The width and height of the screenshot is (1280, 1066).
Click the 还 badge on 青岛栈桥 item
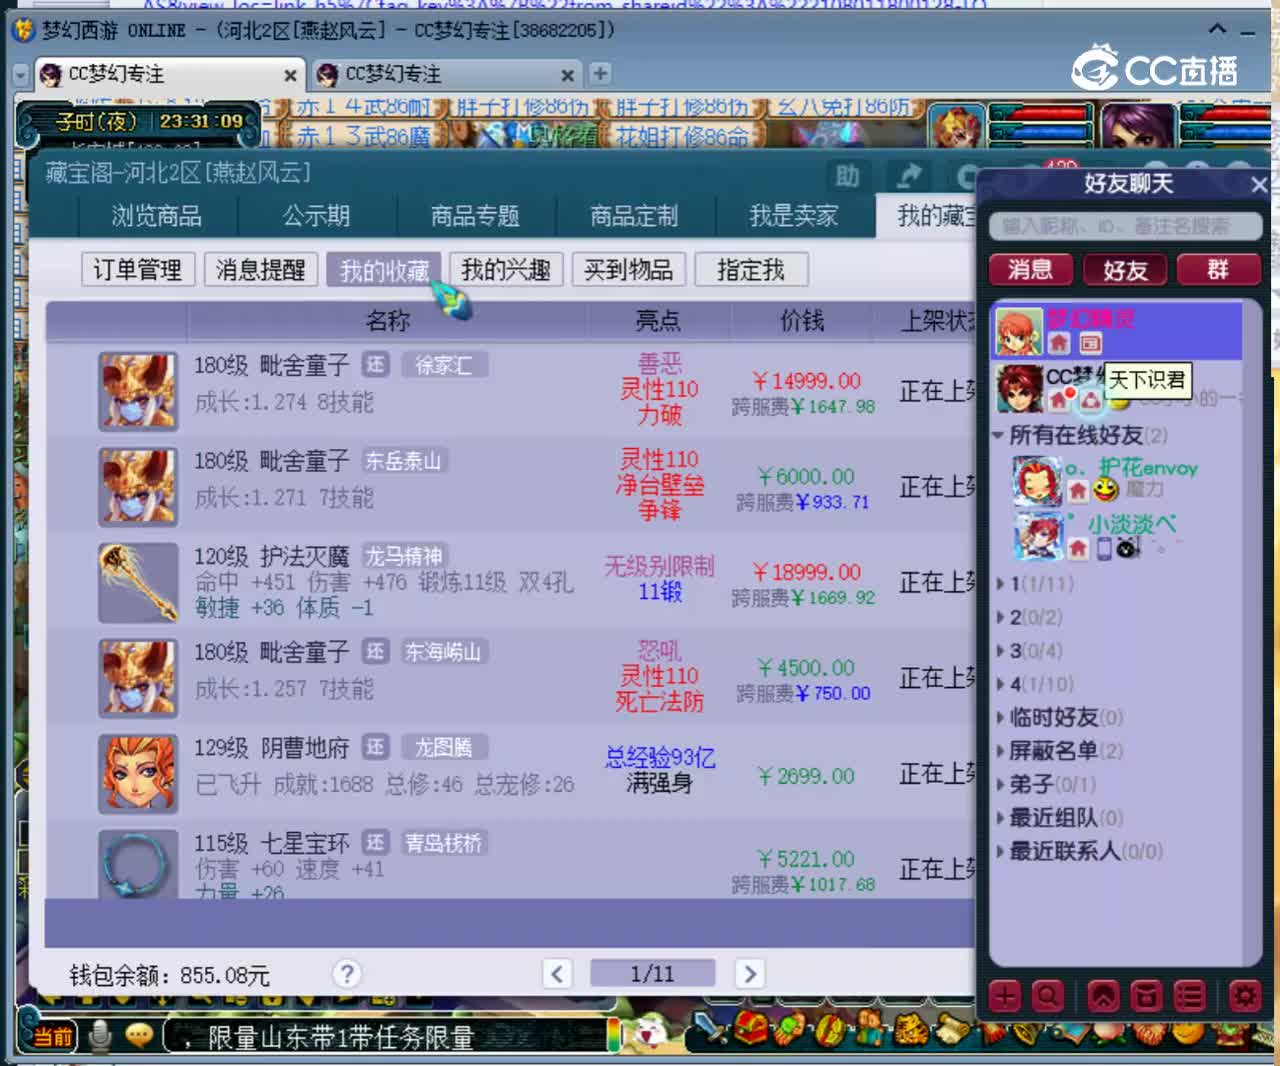pyautogui.click(x=375, y=843)
